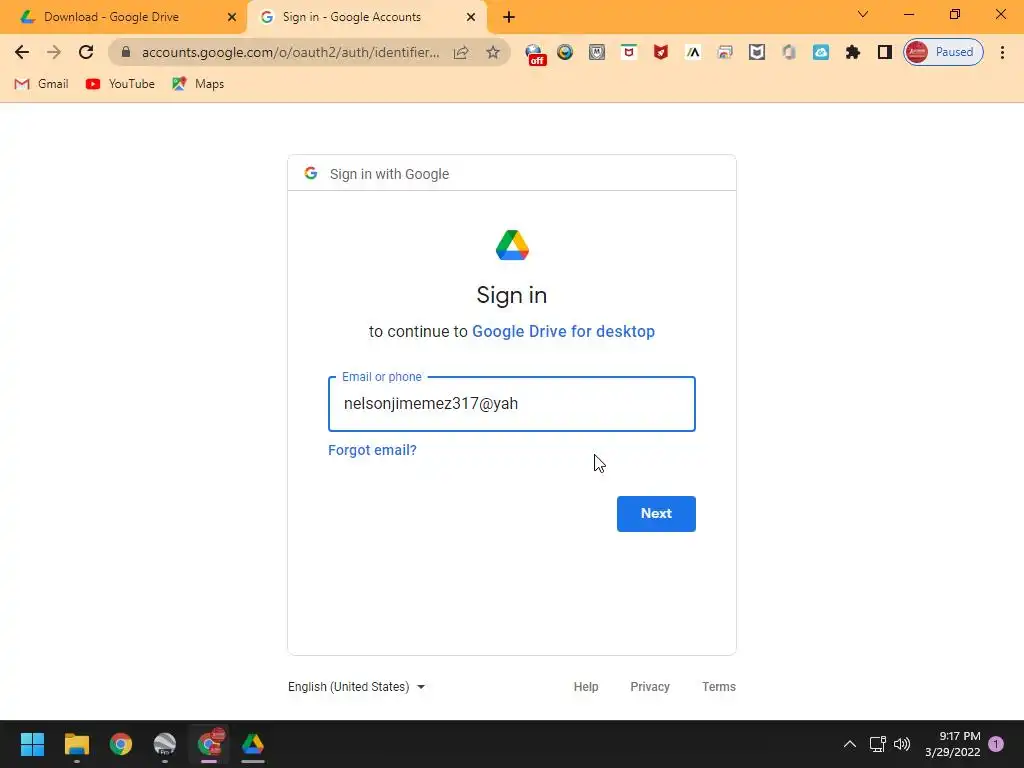The height and width of the screenshot is (768, 1024).
Task: Reload the page with the refresh icon
Action: (x=86, y=52)
